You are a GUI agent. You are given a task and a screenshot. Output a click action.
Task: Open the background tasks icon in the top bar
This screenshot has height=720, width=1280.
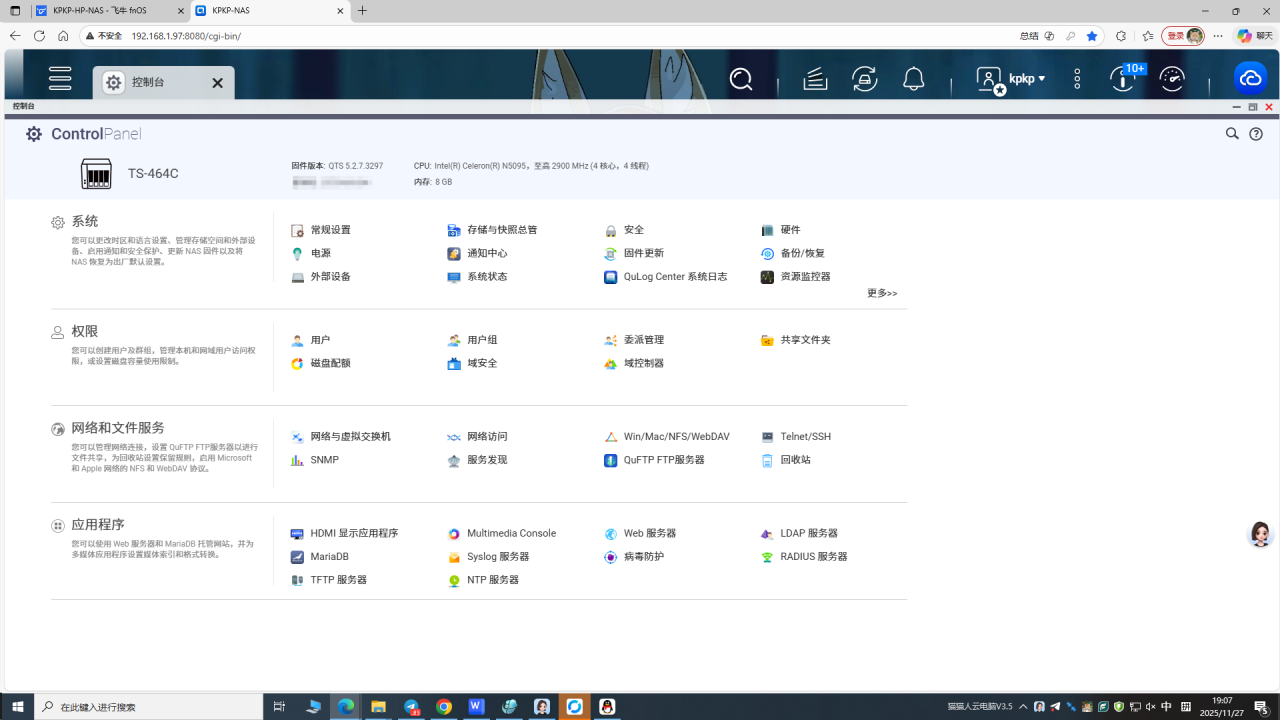click(x=864, y=78)
